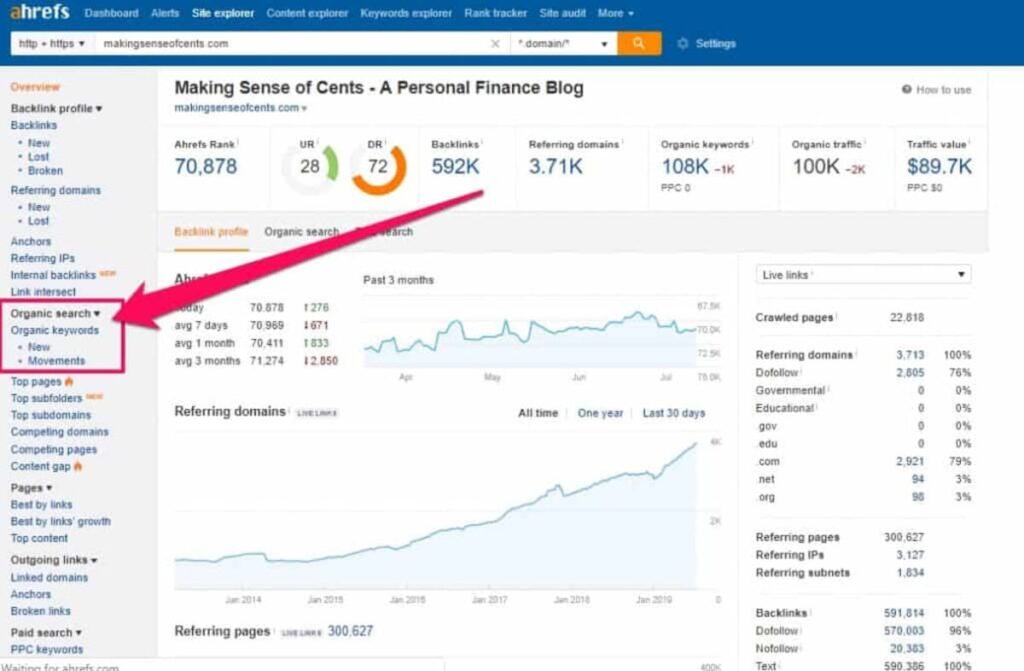
Task: Open the More menu dropdown
Action: click(615, 13)
